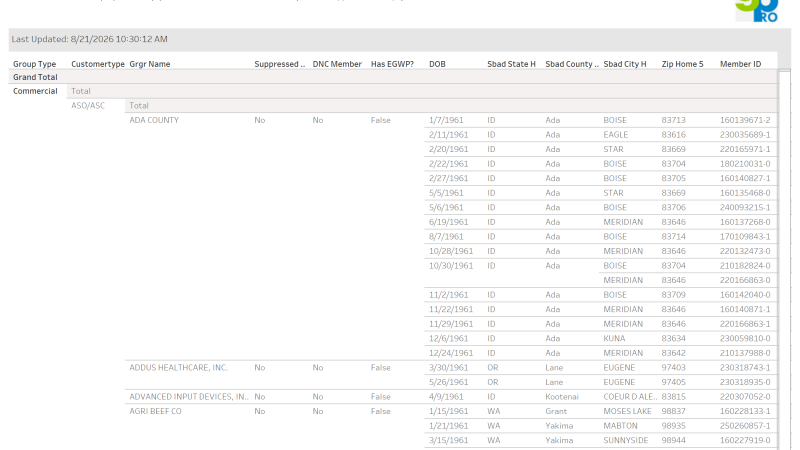Click the Member ID column header
This screenshot has height=450, width=800.
click(x=740, y=64)
